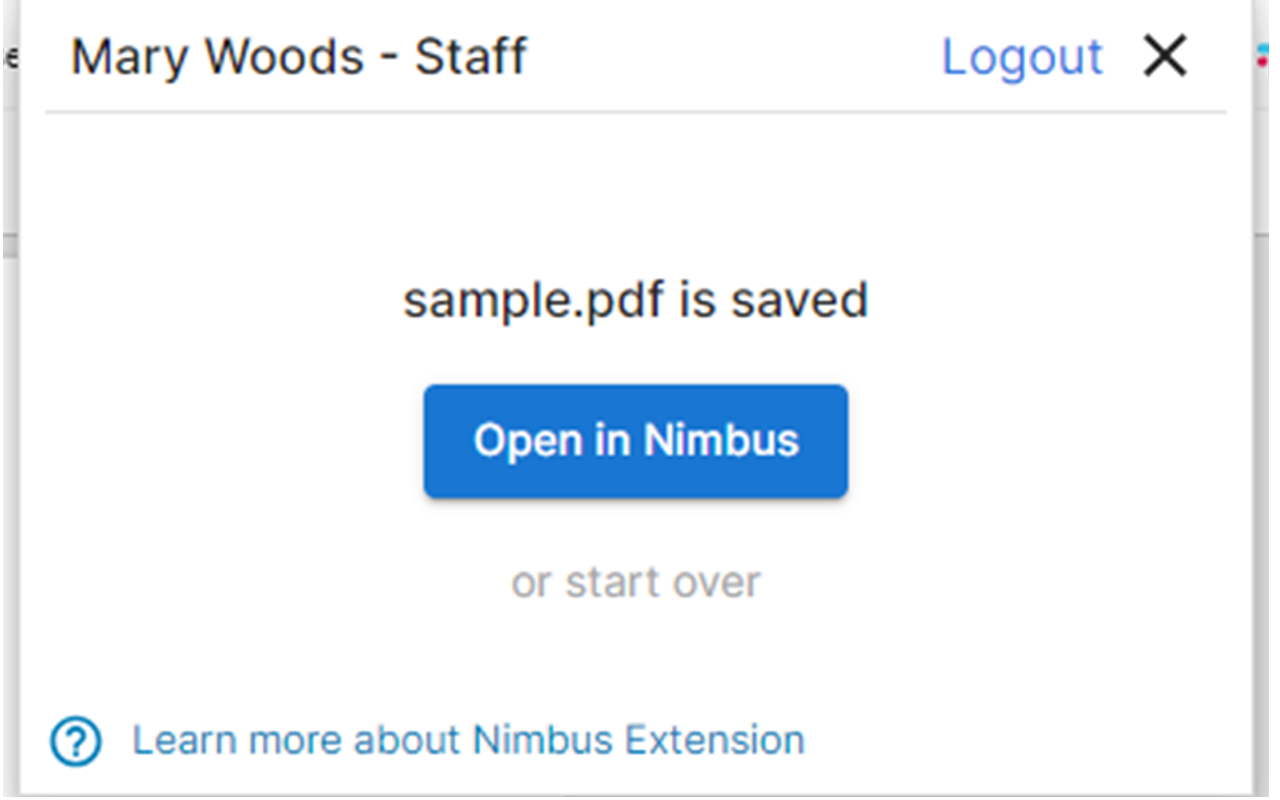
Task: Dismiss the Nimbus popup with the X
Action: click(1164, 57)
